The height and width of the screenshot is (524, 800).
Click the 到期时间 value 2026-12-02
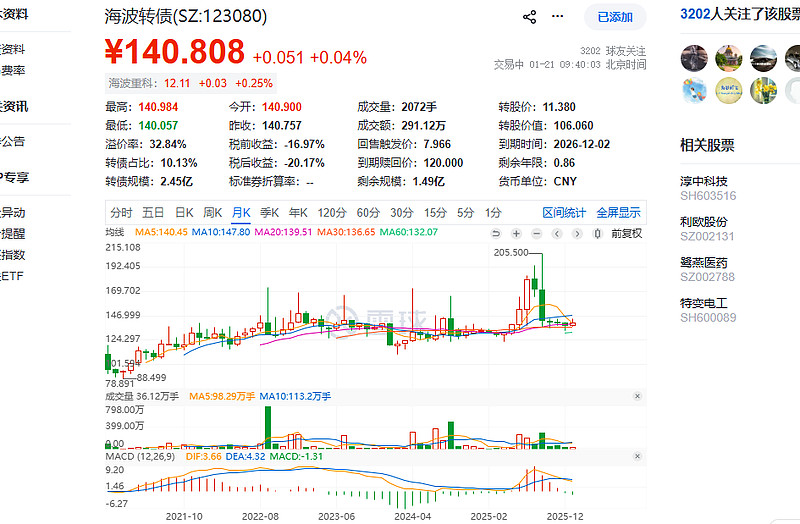pyautogui.click(x=582, y=144)
